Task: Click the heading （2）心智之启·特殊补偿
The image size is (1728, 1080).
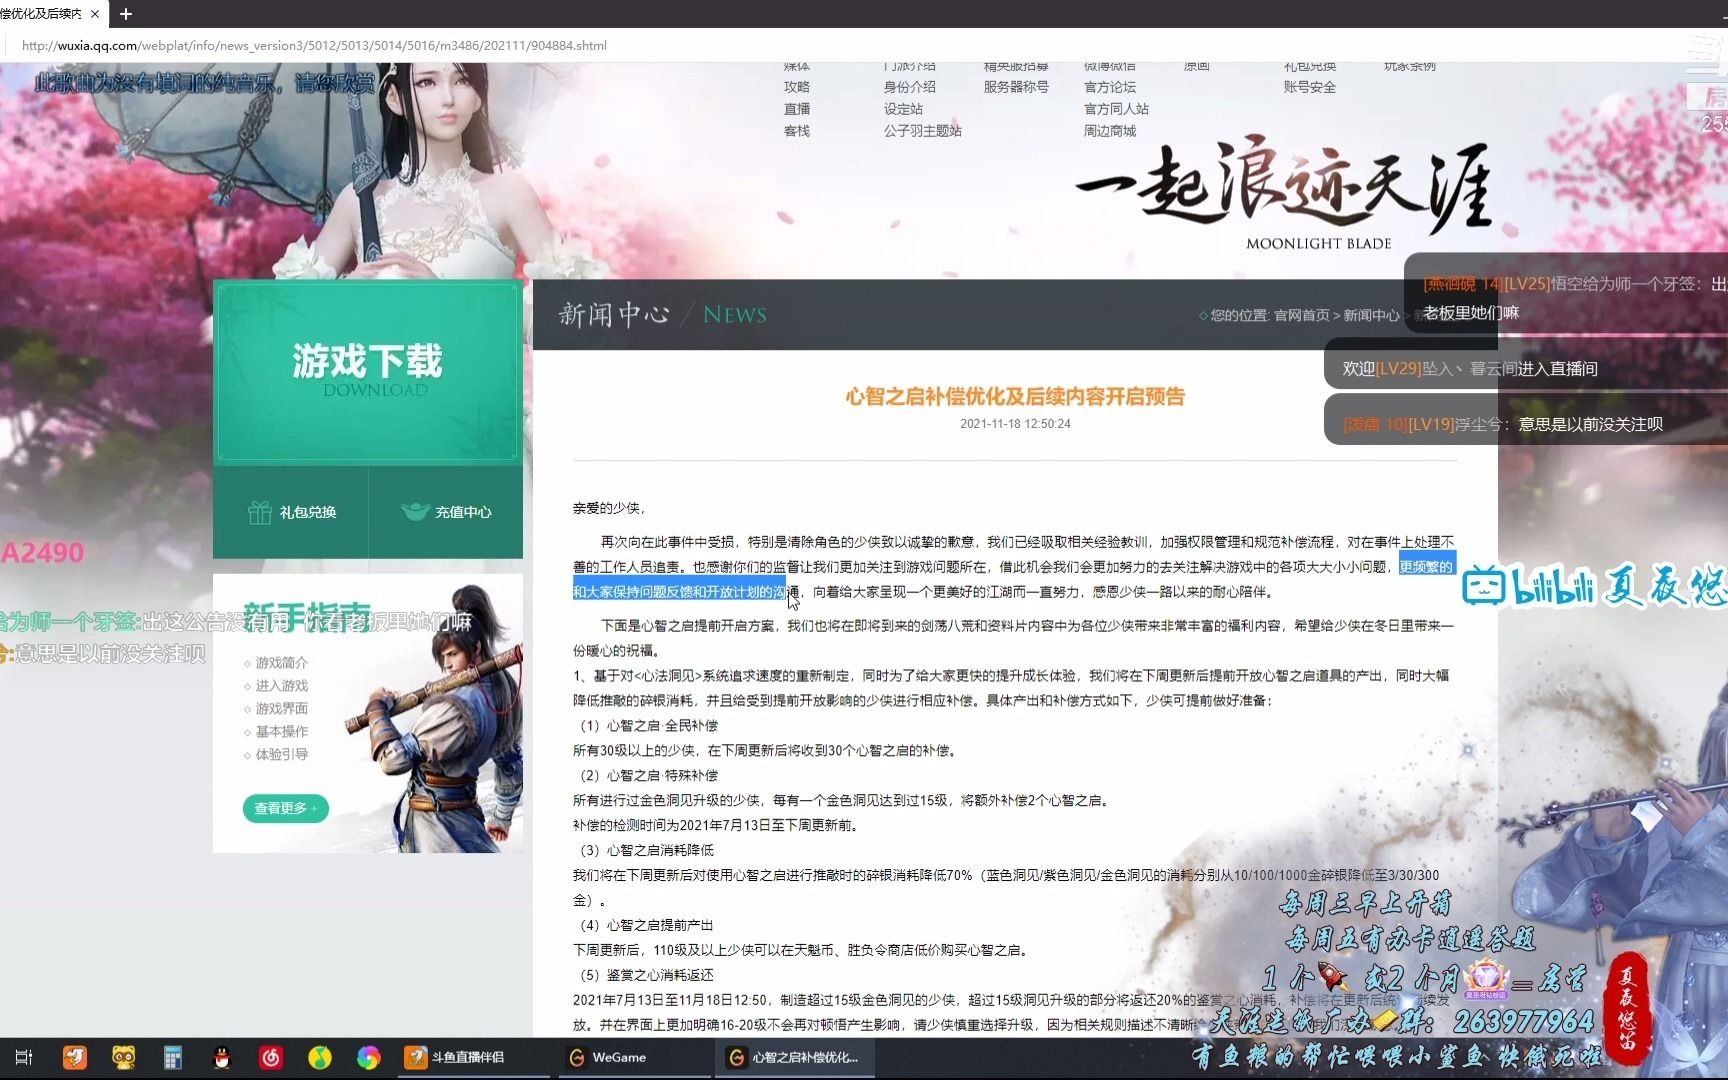Action: click(646, 776)
